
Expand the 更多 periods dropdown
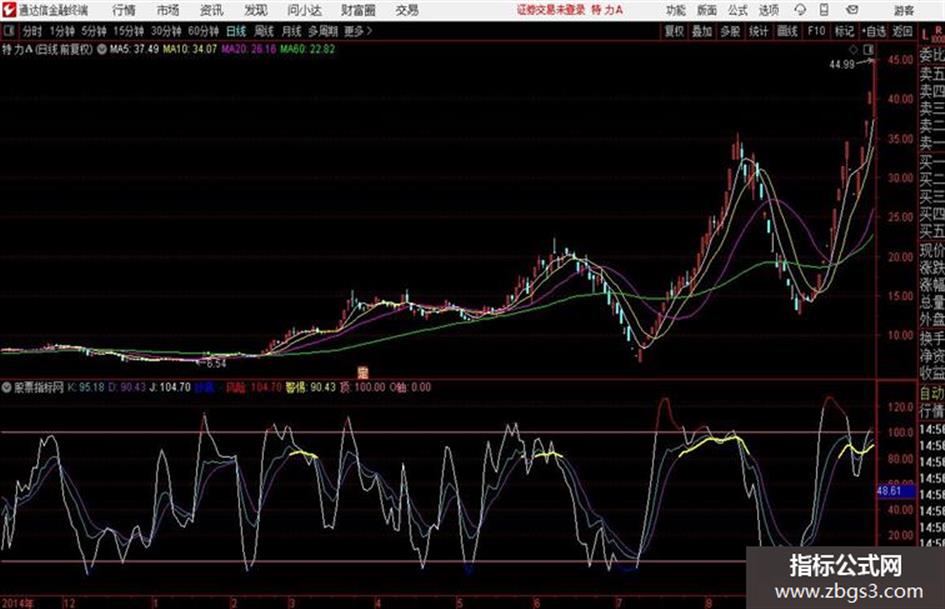[x=358, y=31]
